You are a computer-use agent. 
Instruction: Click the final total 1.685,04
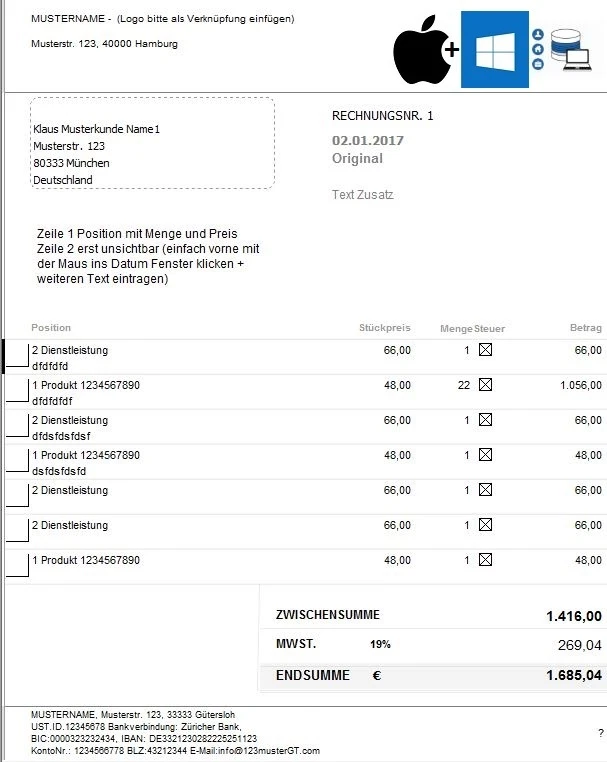tap(574, 675)
